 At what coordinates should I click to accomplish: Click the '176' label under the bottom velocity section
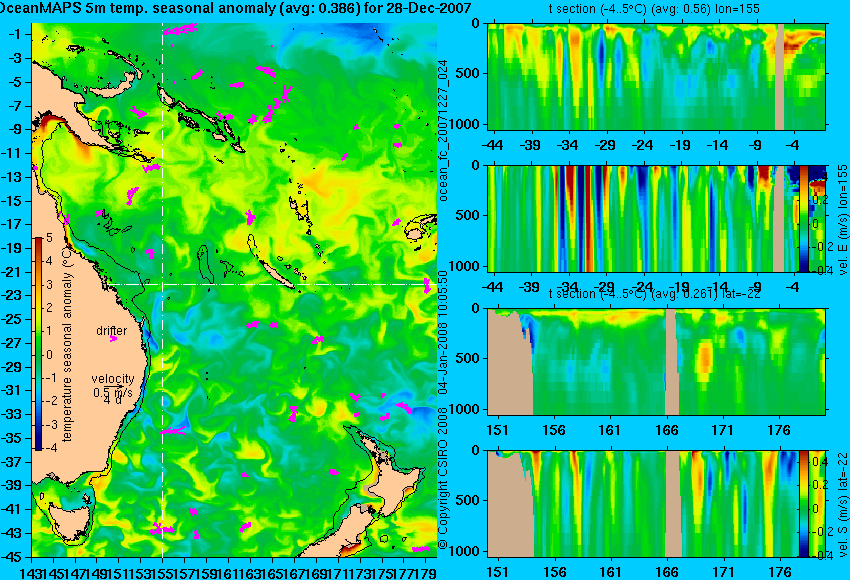780,572
